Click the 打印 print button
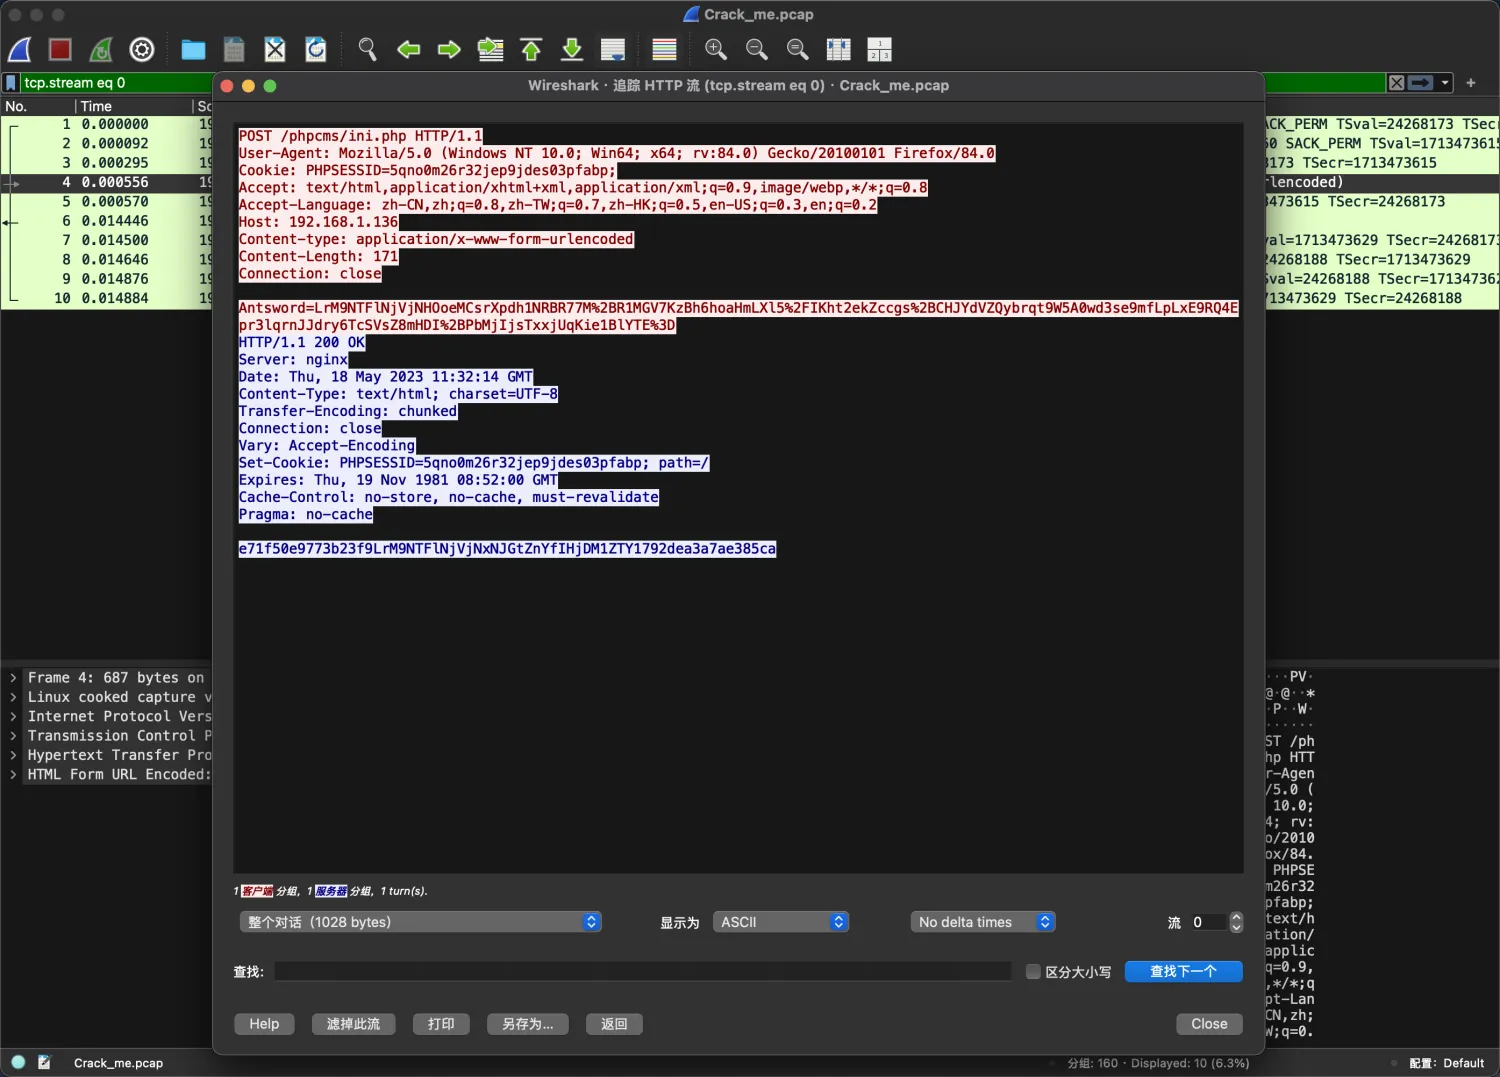Screen dimensions: 1500x1077 [x=441, y=1024]
